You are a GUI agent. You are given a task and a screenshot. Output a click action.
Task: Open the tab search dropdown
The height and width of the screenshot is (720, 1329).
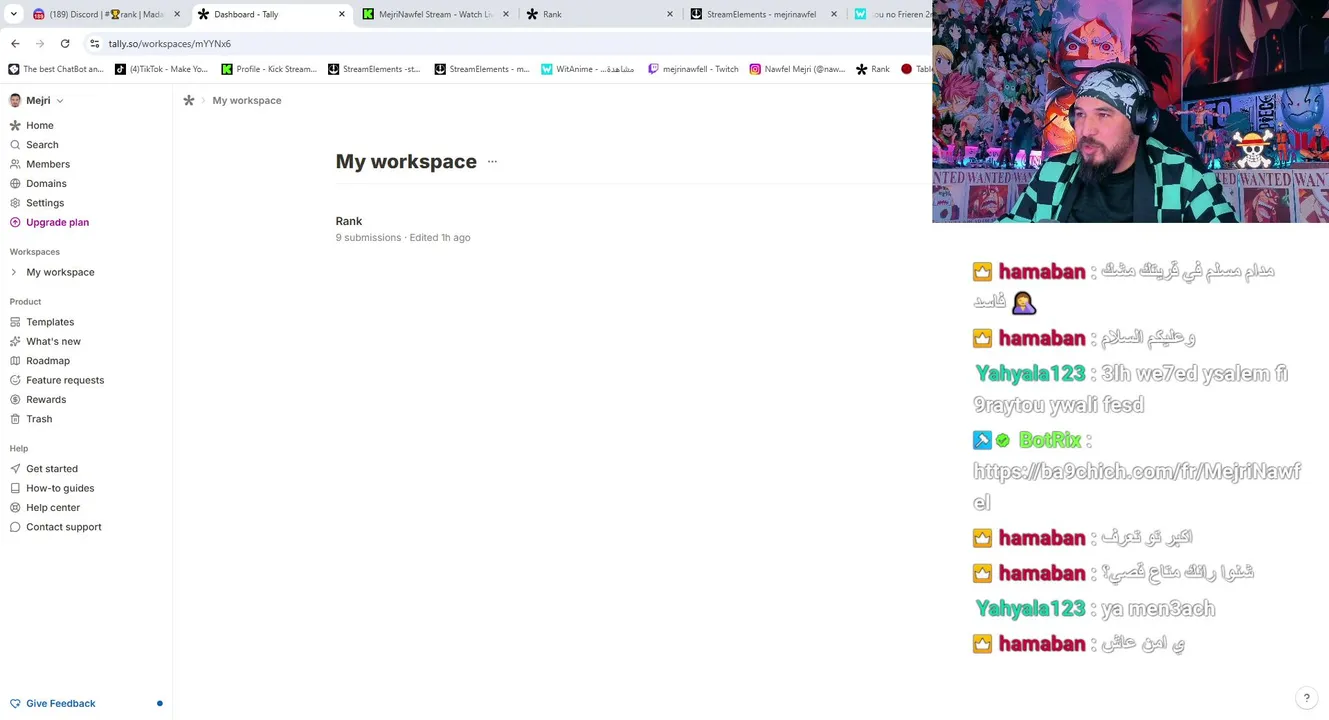(x=14, y=14)
